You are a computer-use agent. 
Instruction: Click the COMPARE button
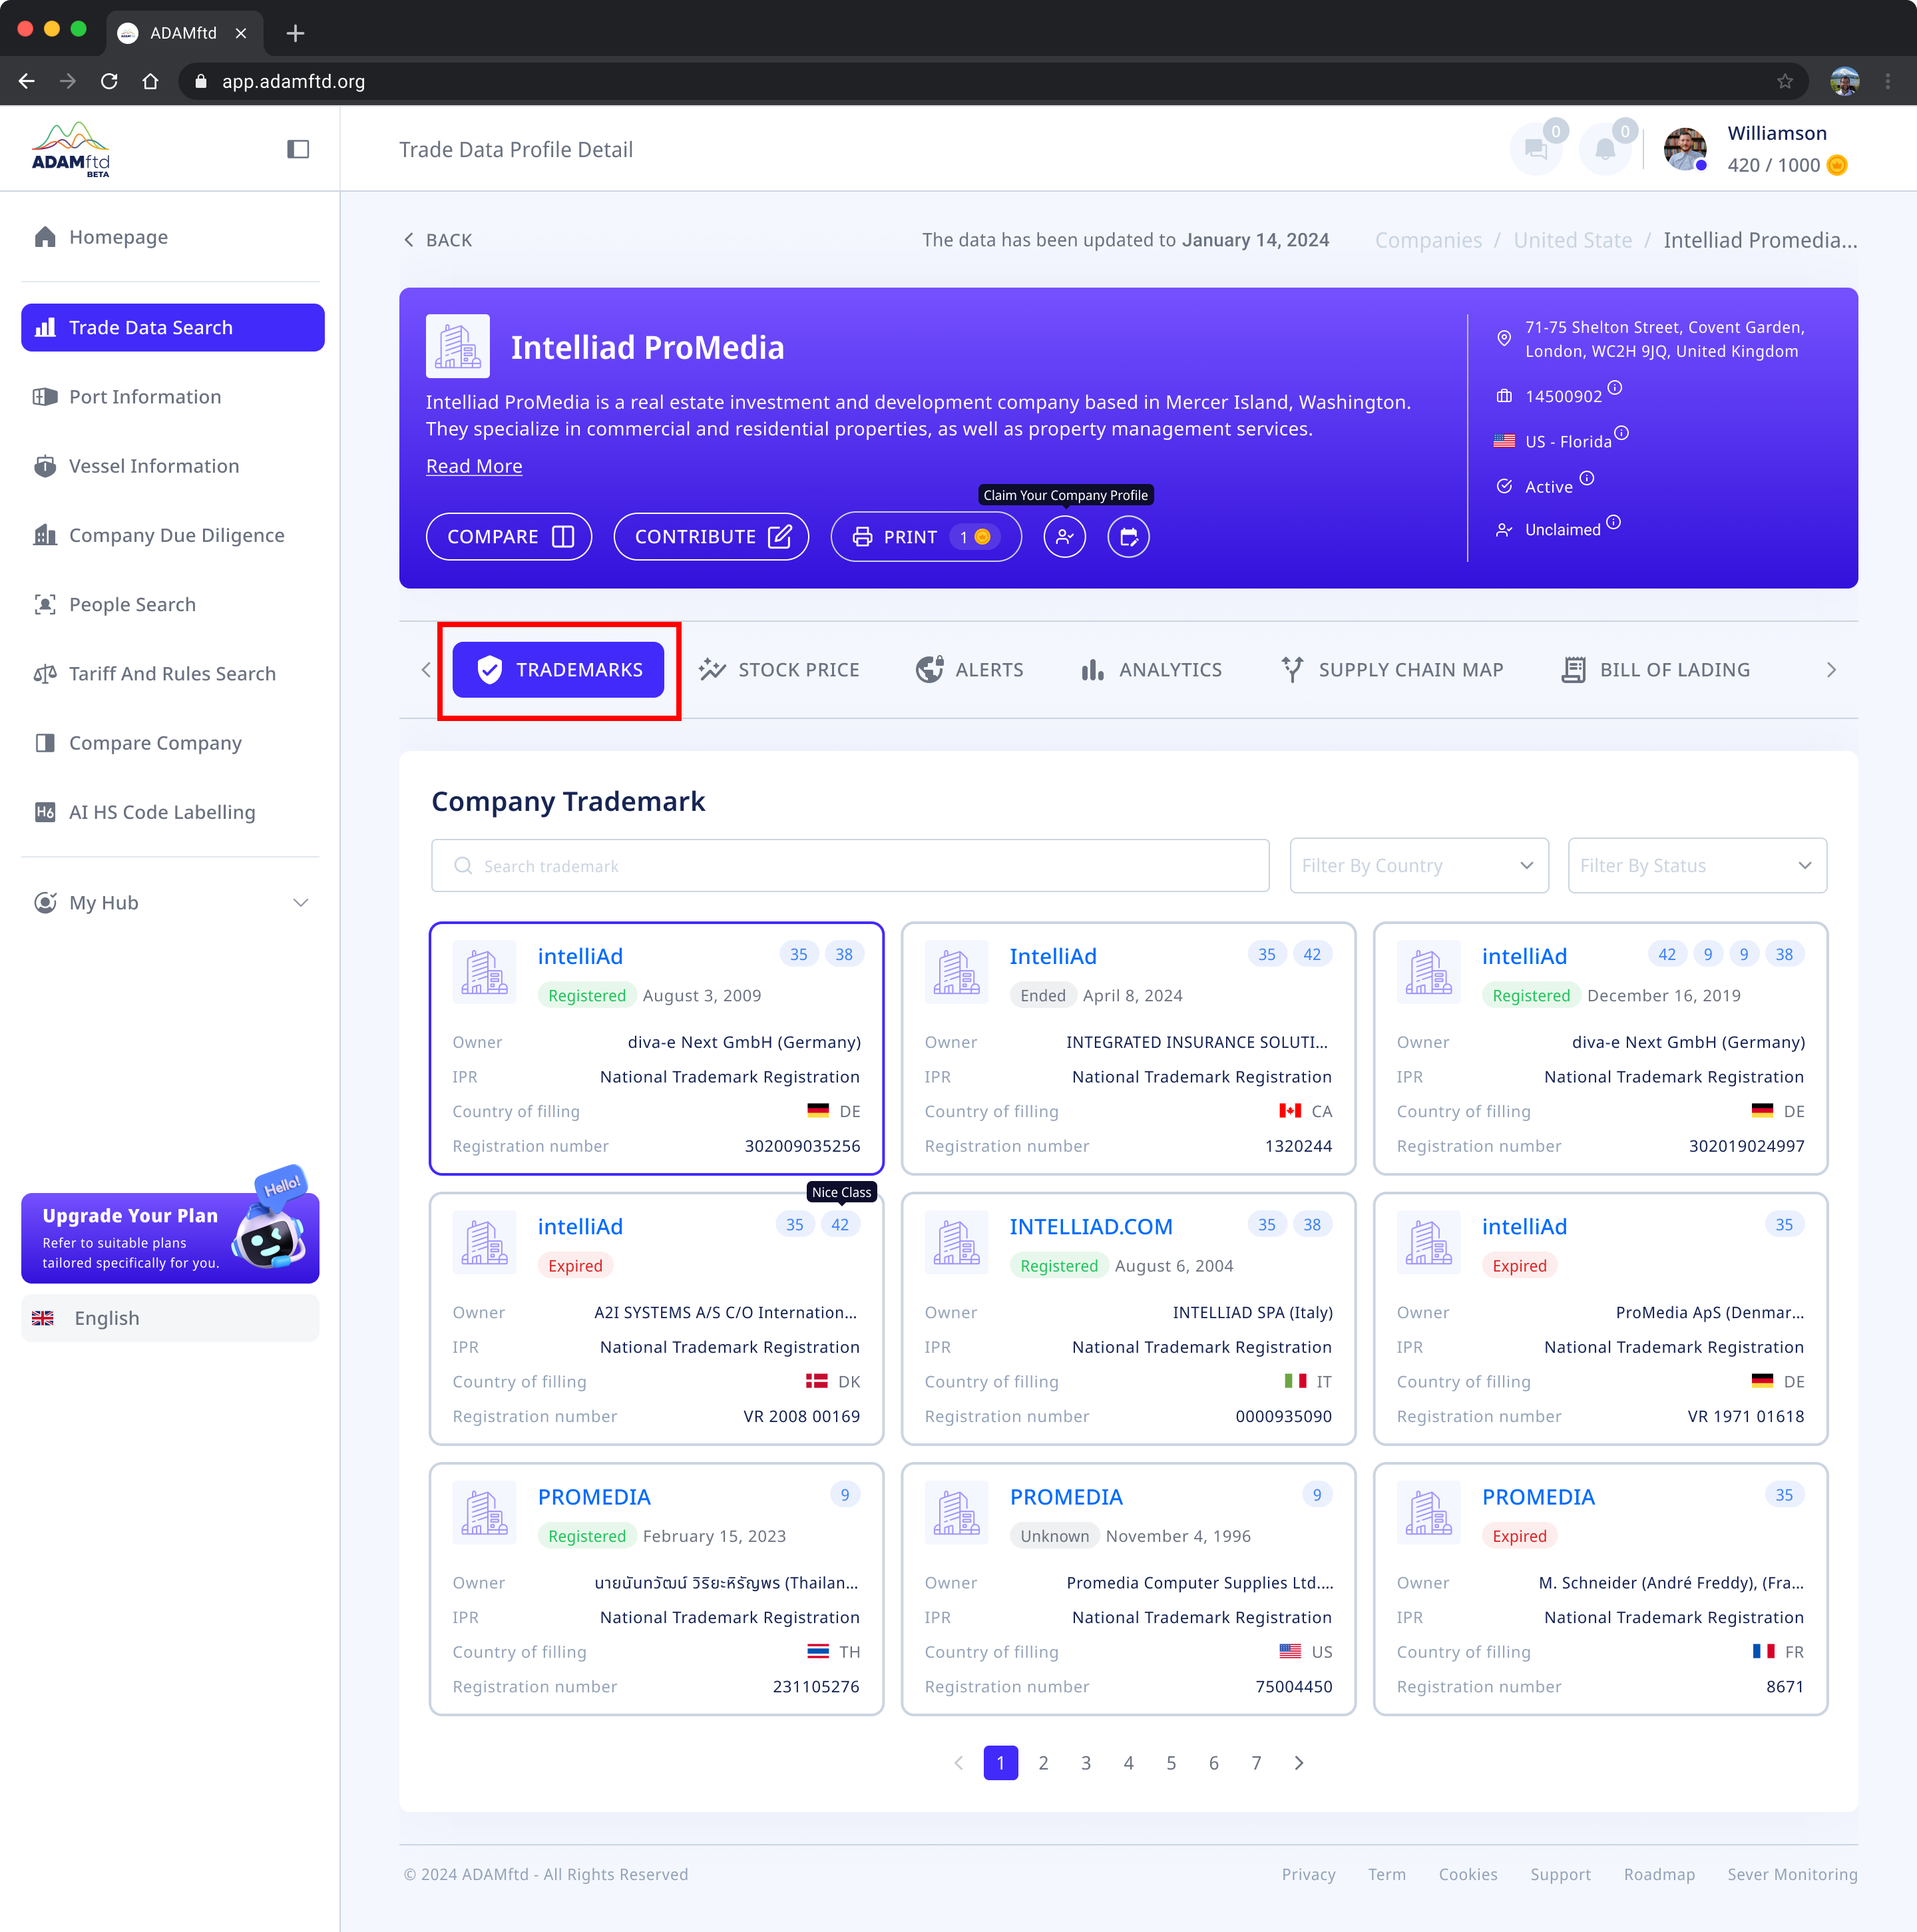pyautogui.click(x=509, y=537)
